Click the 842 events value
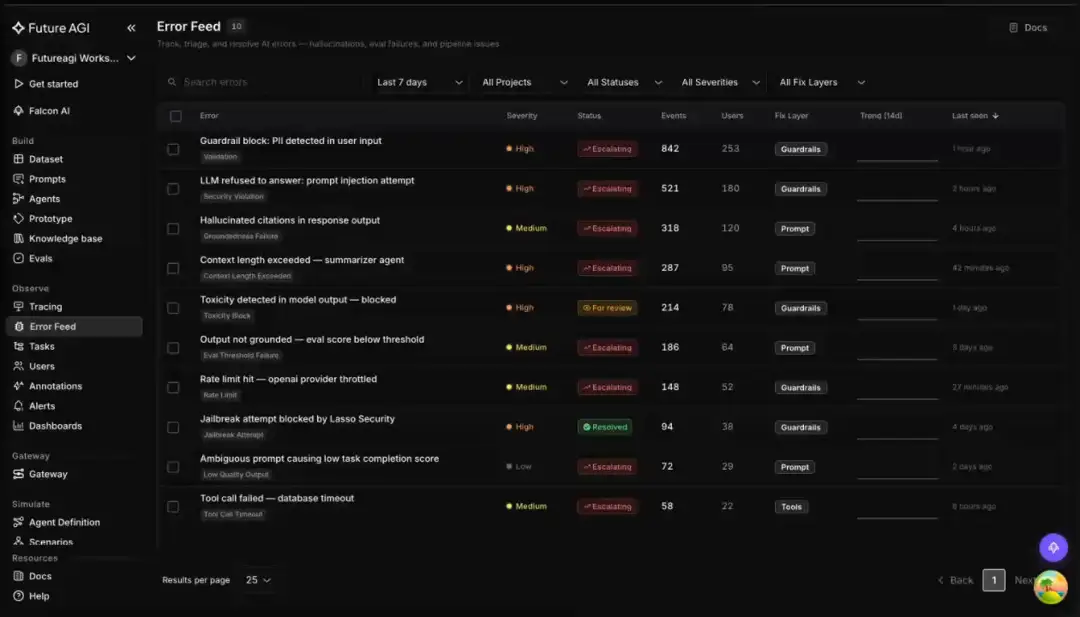Viewport: 1080px width, 617px height. [669, 149]
